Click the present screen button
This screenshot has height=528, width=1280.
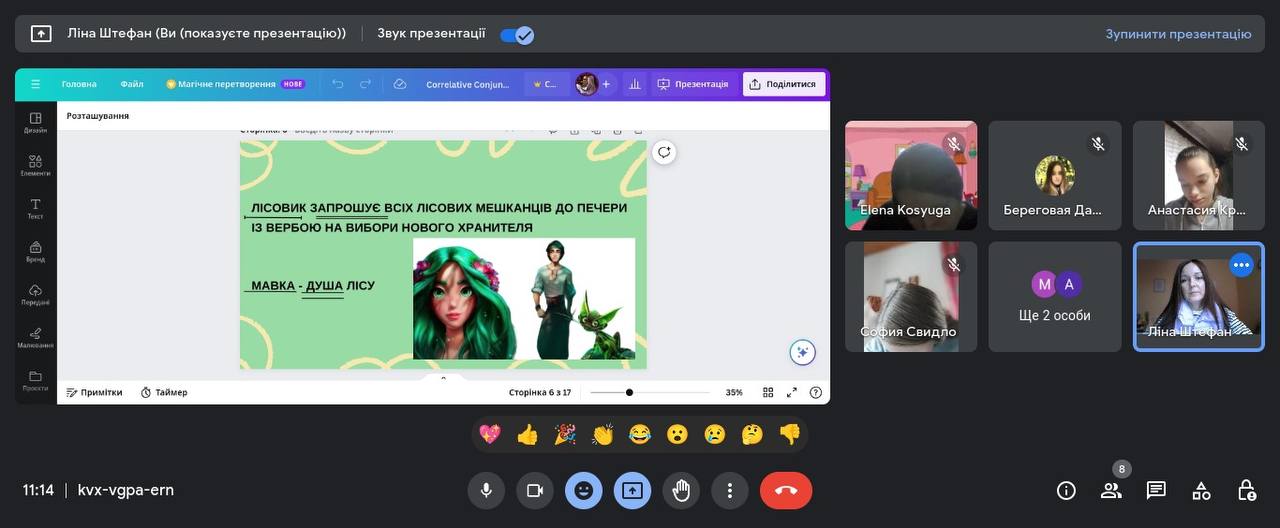(x=632, y=490)
